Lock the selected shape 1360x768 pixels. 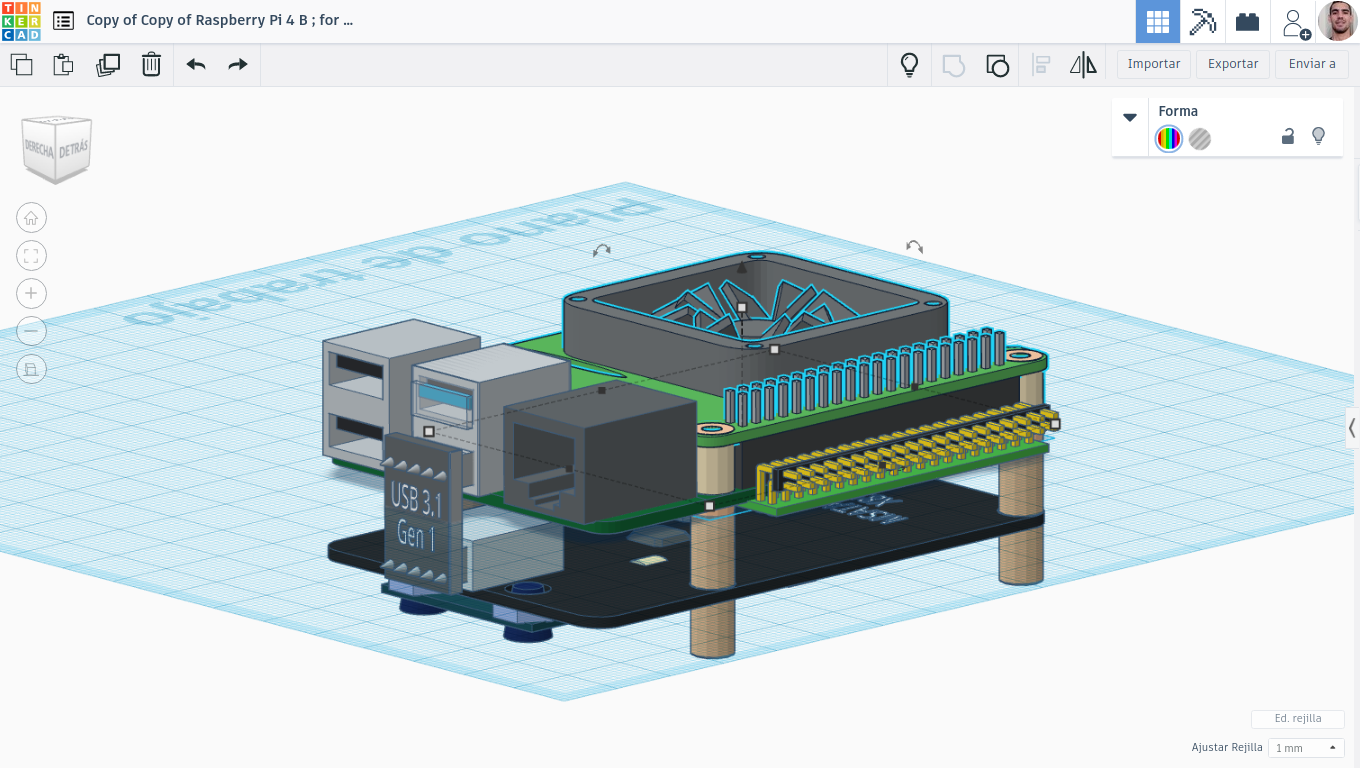coord(1288,136)
